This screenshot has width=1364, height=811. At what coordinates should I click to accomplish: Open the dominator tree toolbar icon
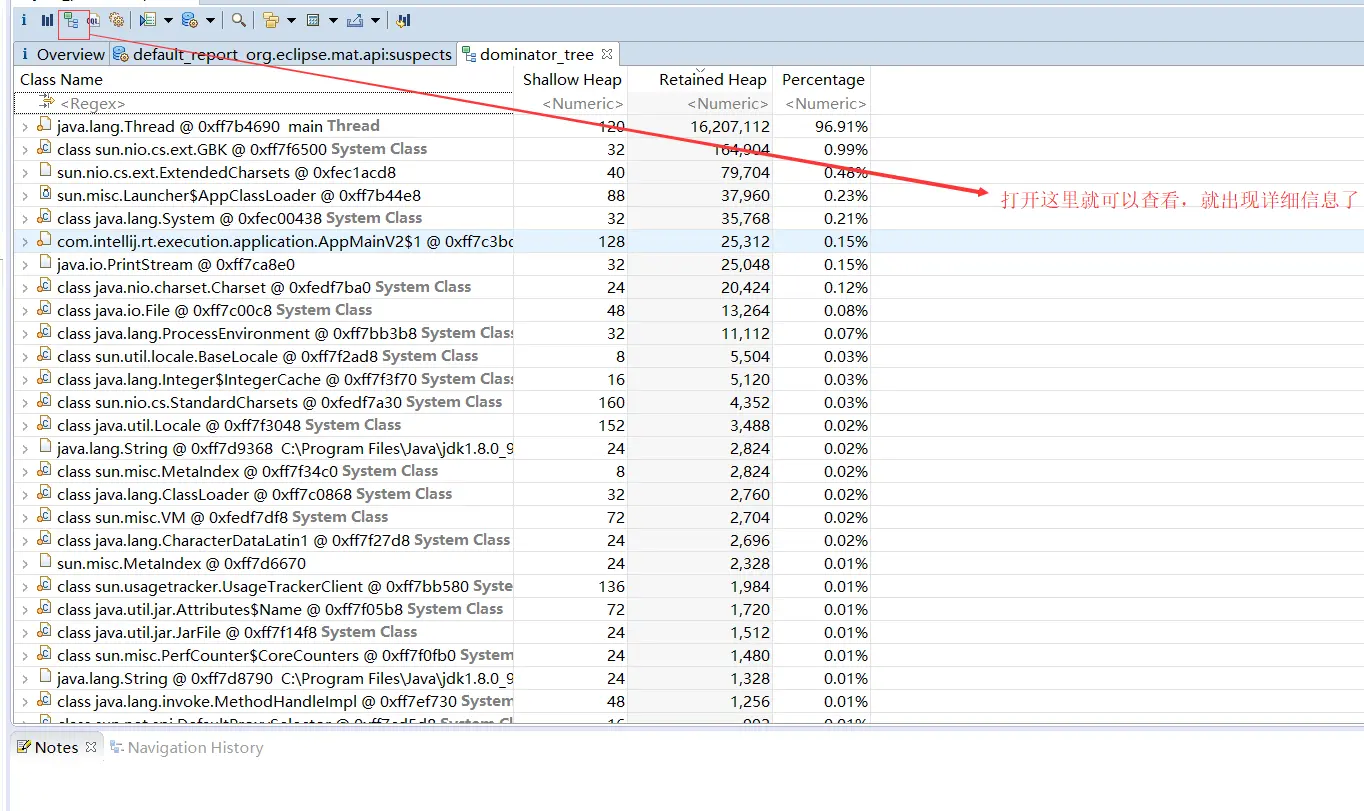[70, 20]
